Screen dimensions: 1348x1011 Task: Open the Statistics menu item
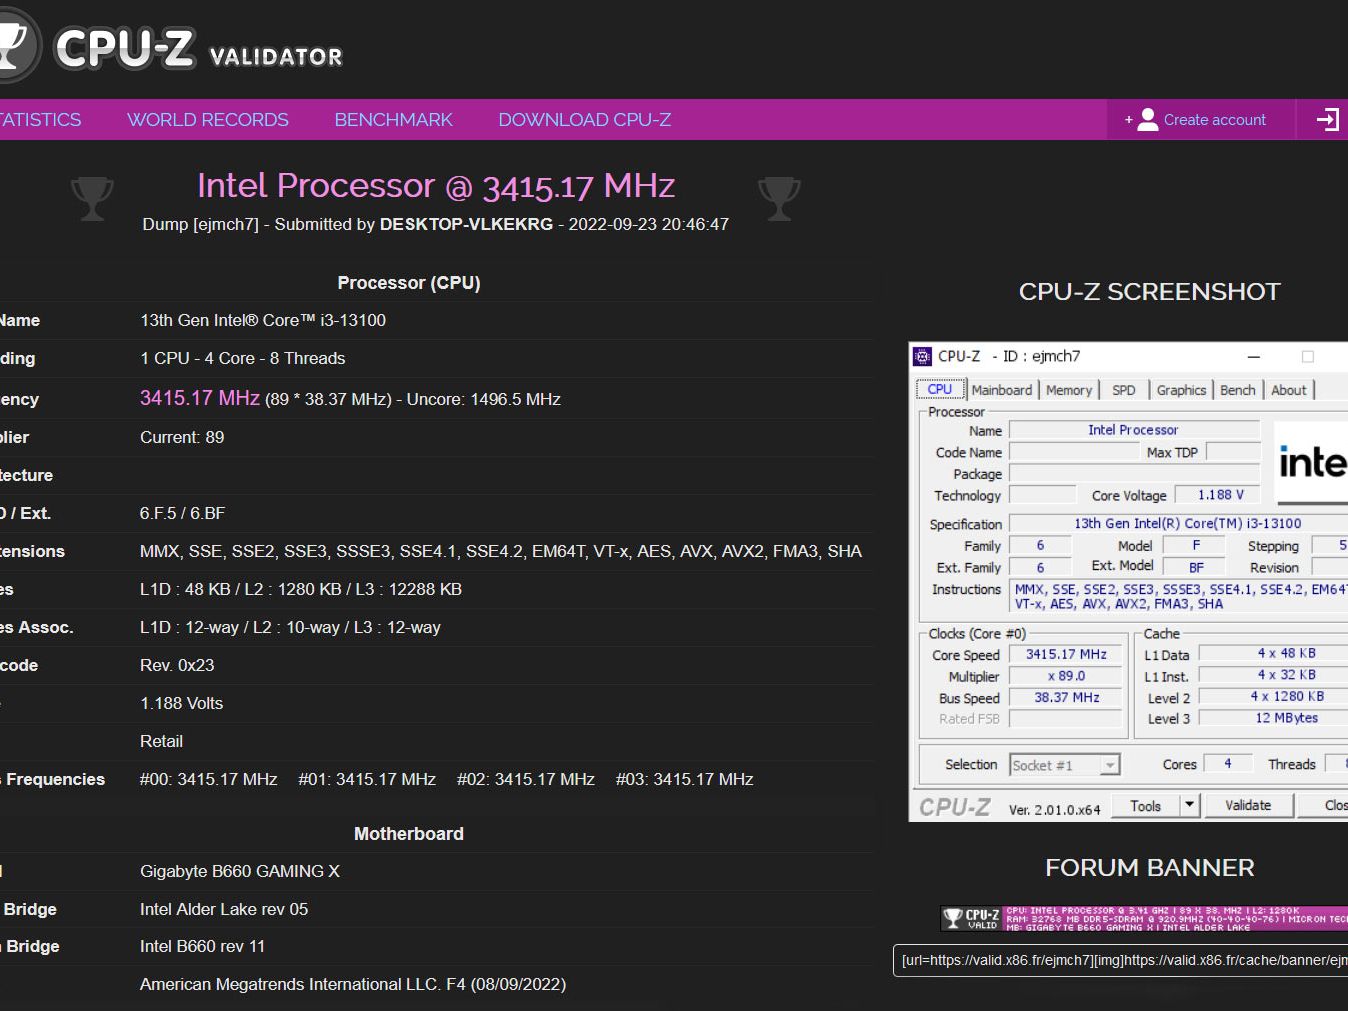(41, 120)
